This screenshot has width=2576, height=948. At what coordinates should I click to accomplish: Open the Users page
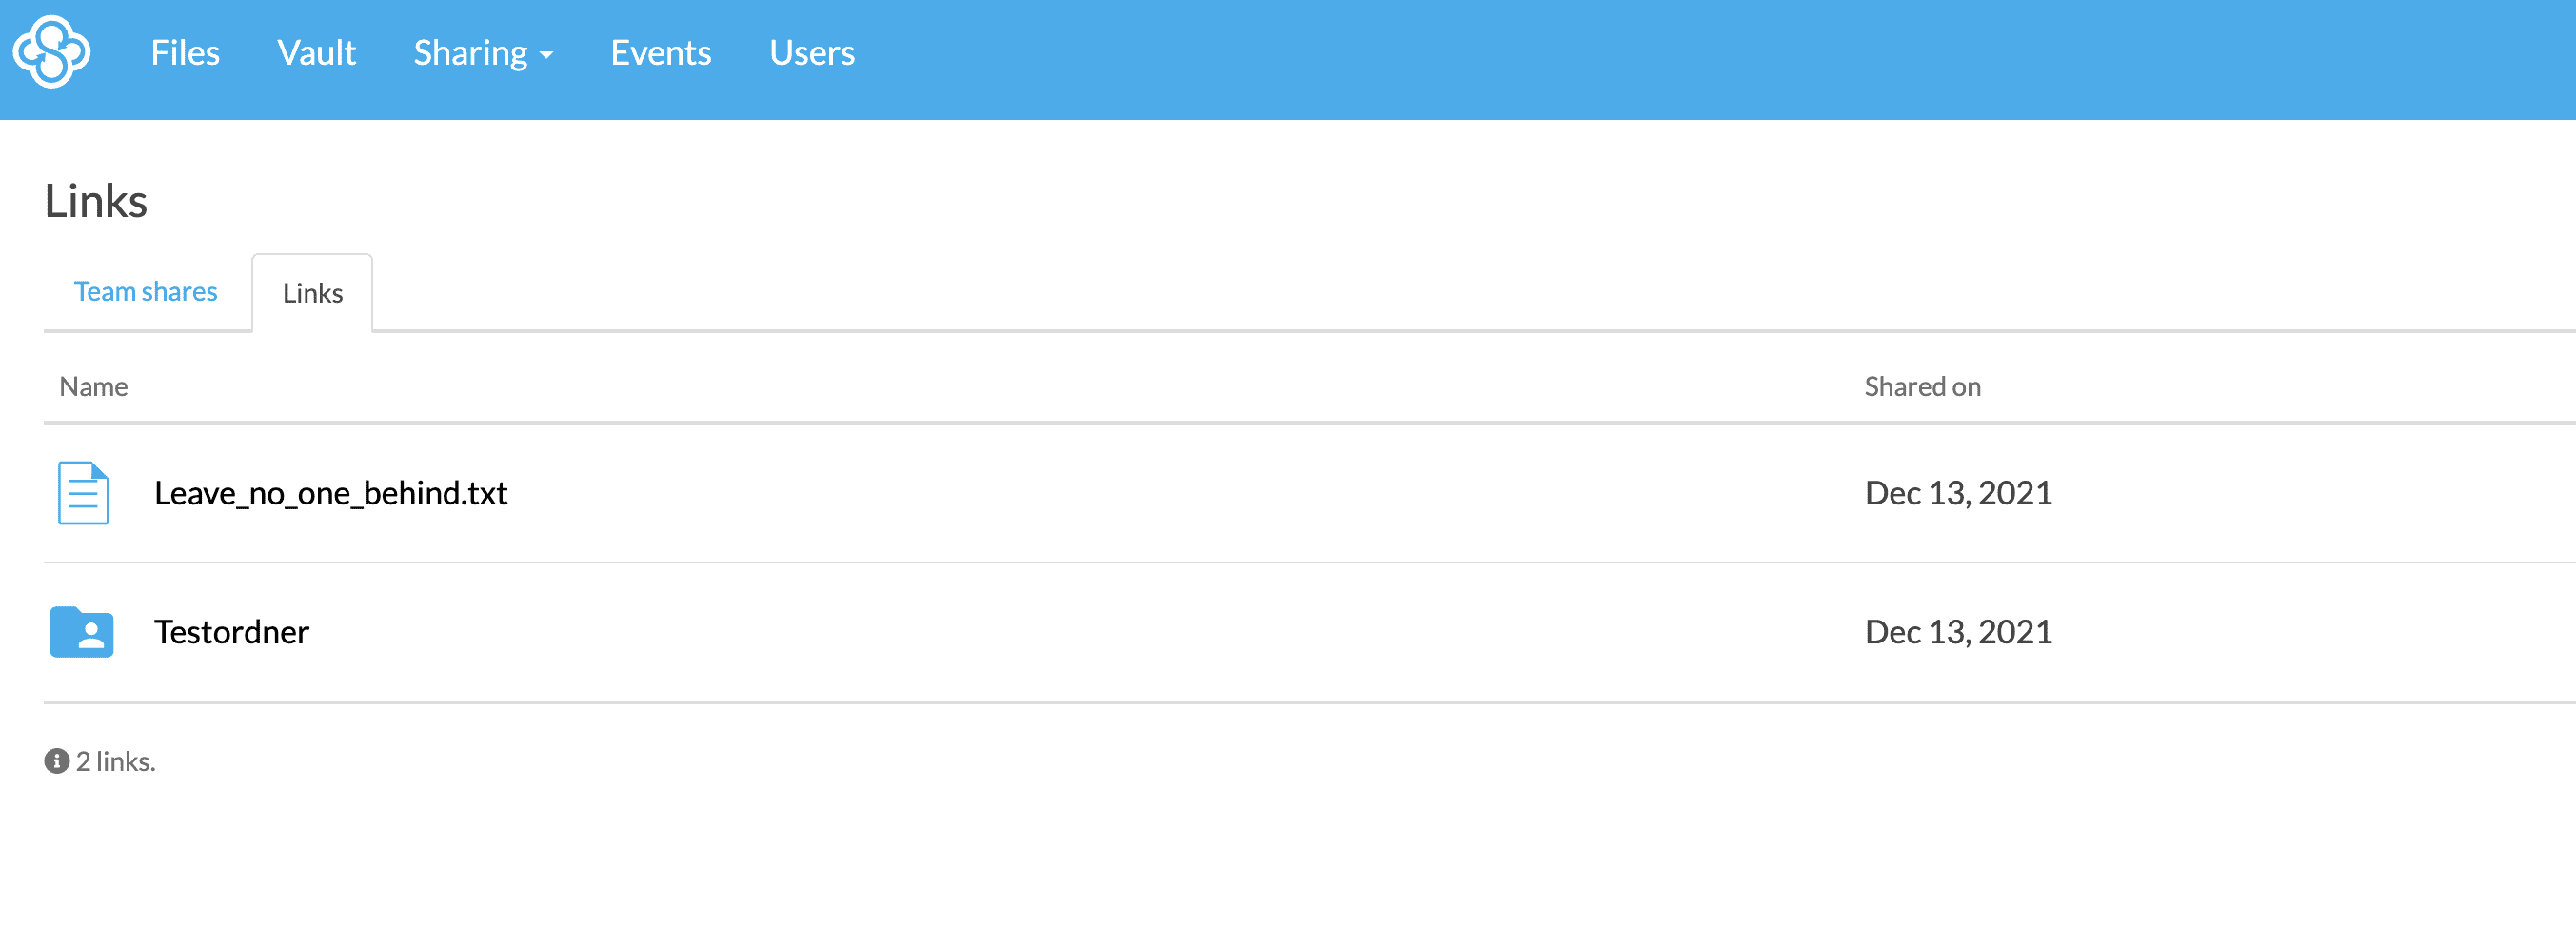coord(812,52)
